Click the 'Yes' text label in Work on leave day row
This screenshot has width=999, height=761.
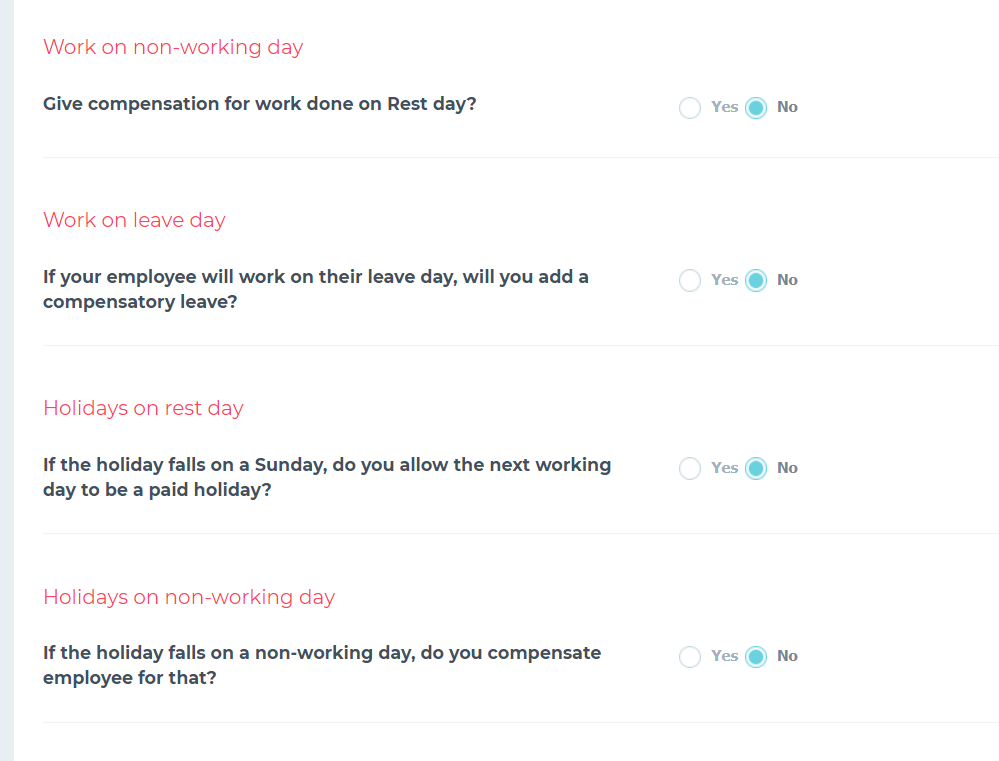(724, 280)
